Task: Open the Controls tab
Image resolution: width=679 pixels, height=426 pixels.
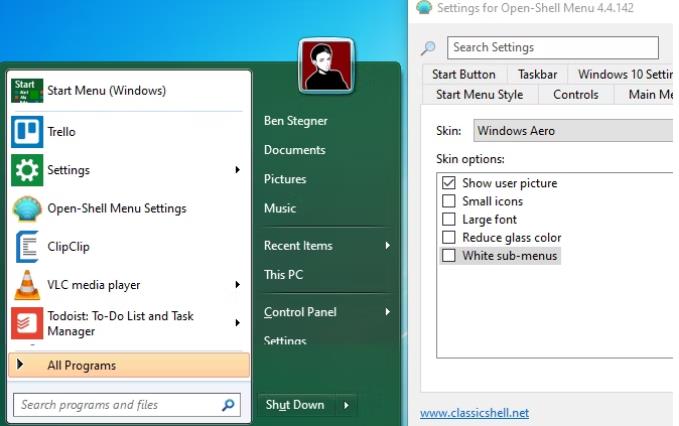Action: point(576,95)
